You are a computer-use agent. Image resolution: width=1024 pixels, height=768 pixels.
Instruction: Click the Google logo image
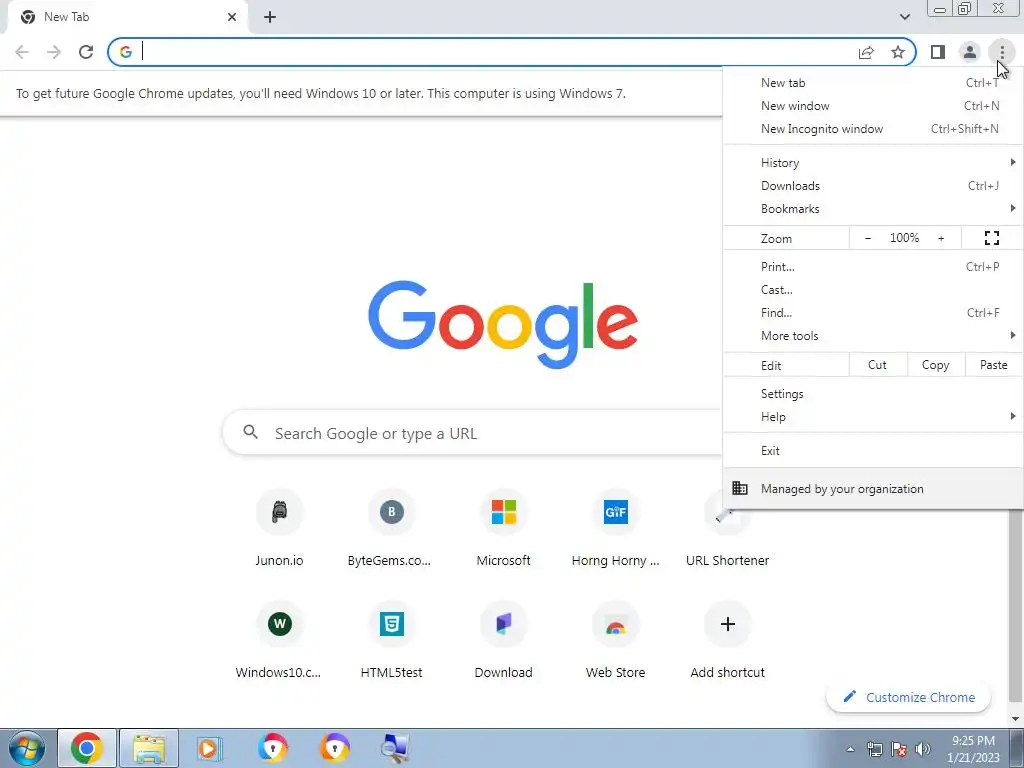(504, 324)
